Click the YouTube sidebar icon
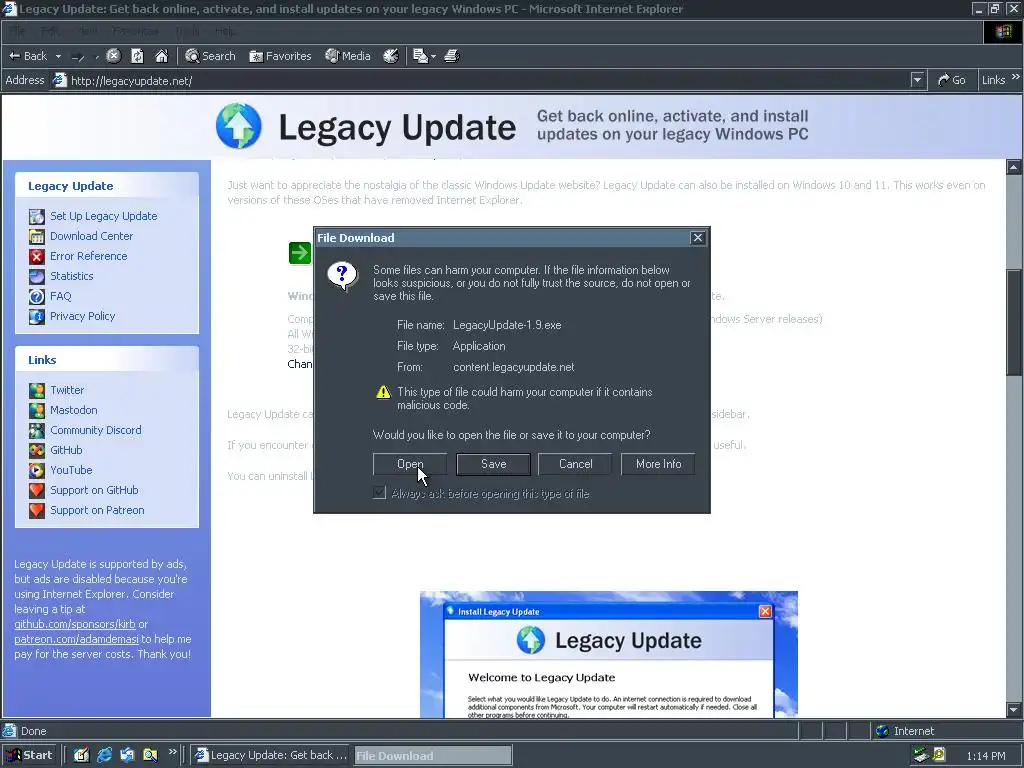 click(x=37, y=470)
